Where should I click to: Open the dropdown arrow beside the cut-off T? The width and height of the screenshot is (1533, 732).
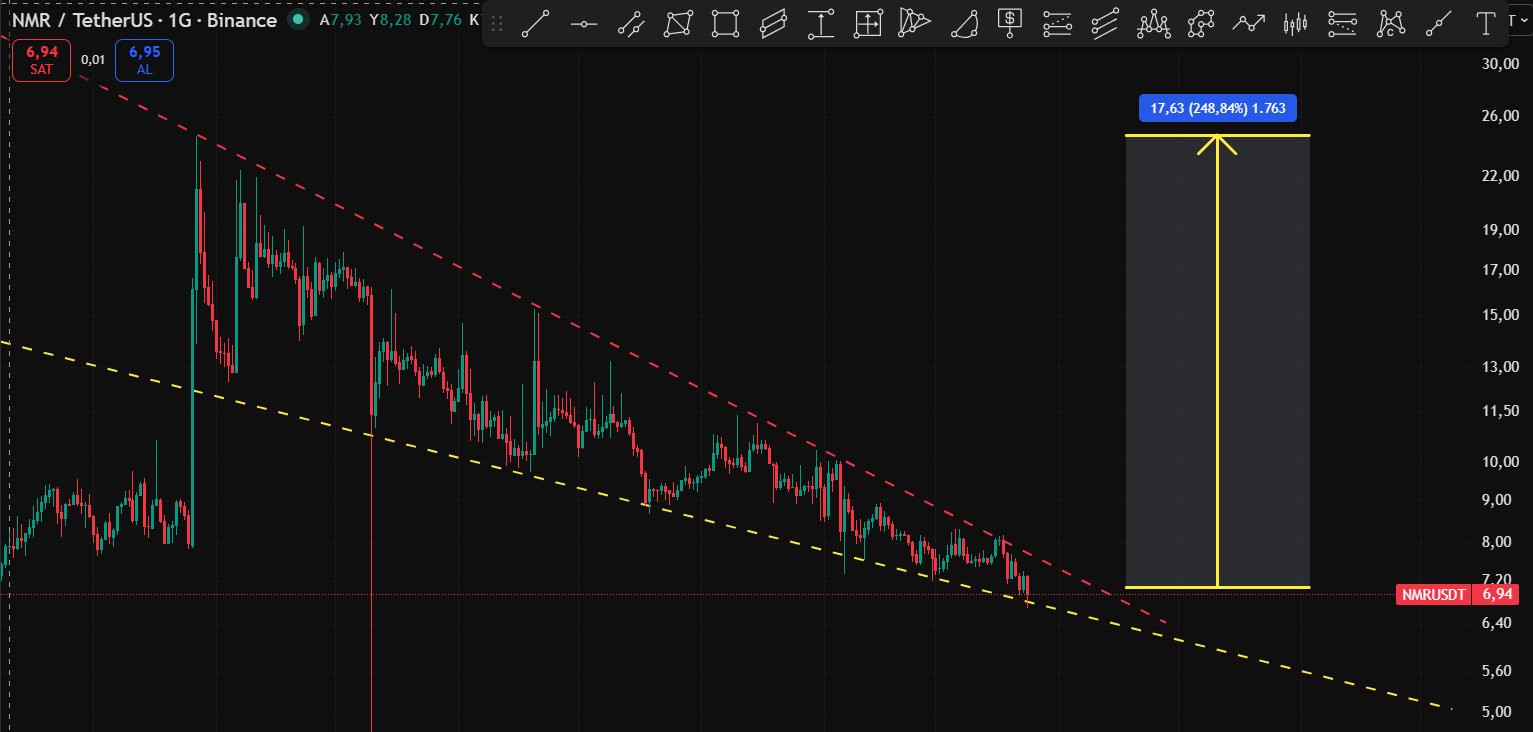[x=1522, y=18]
